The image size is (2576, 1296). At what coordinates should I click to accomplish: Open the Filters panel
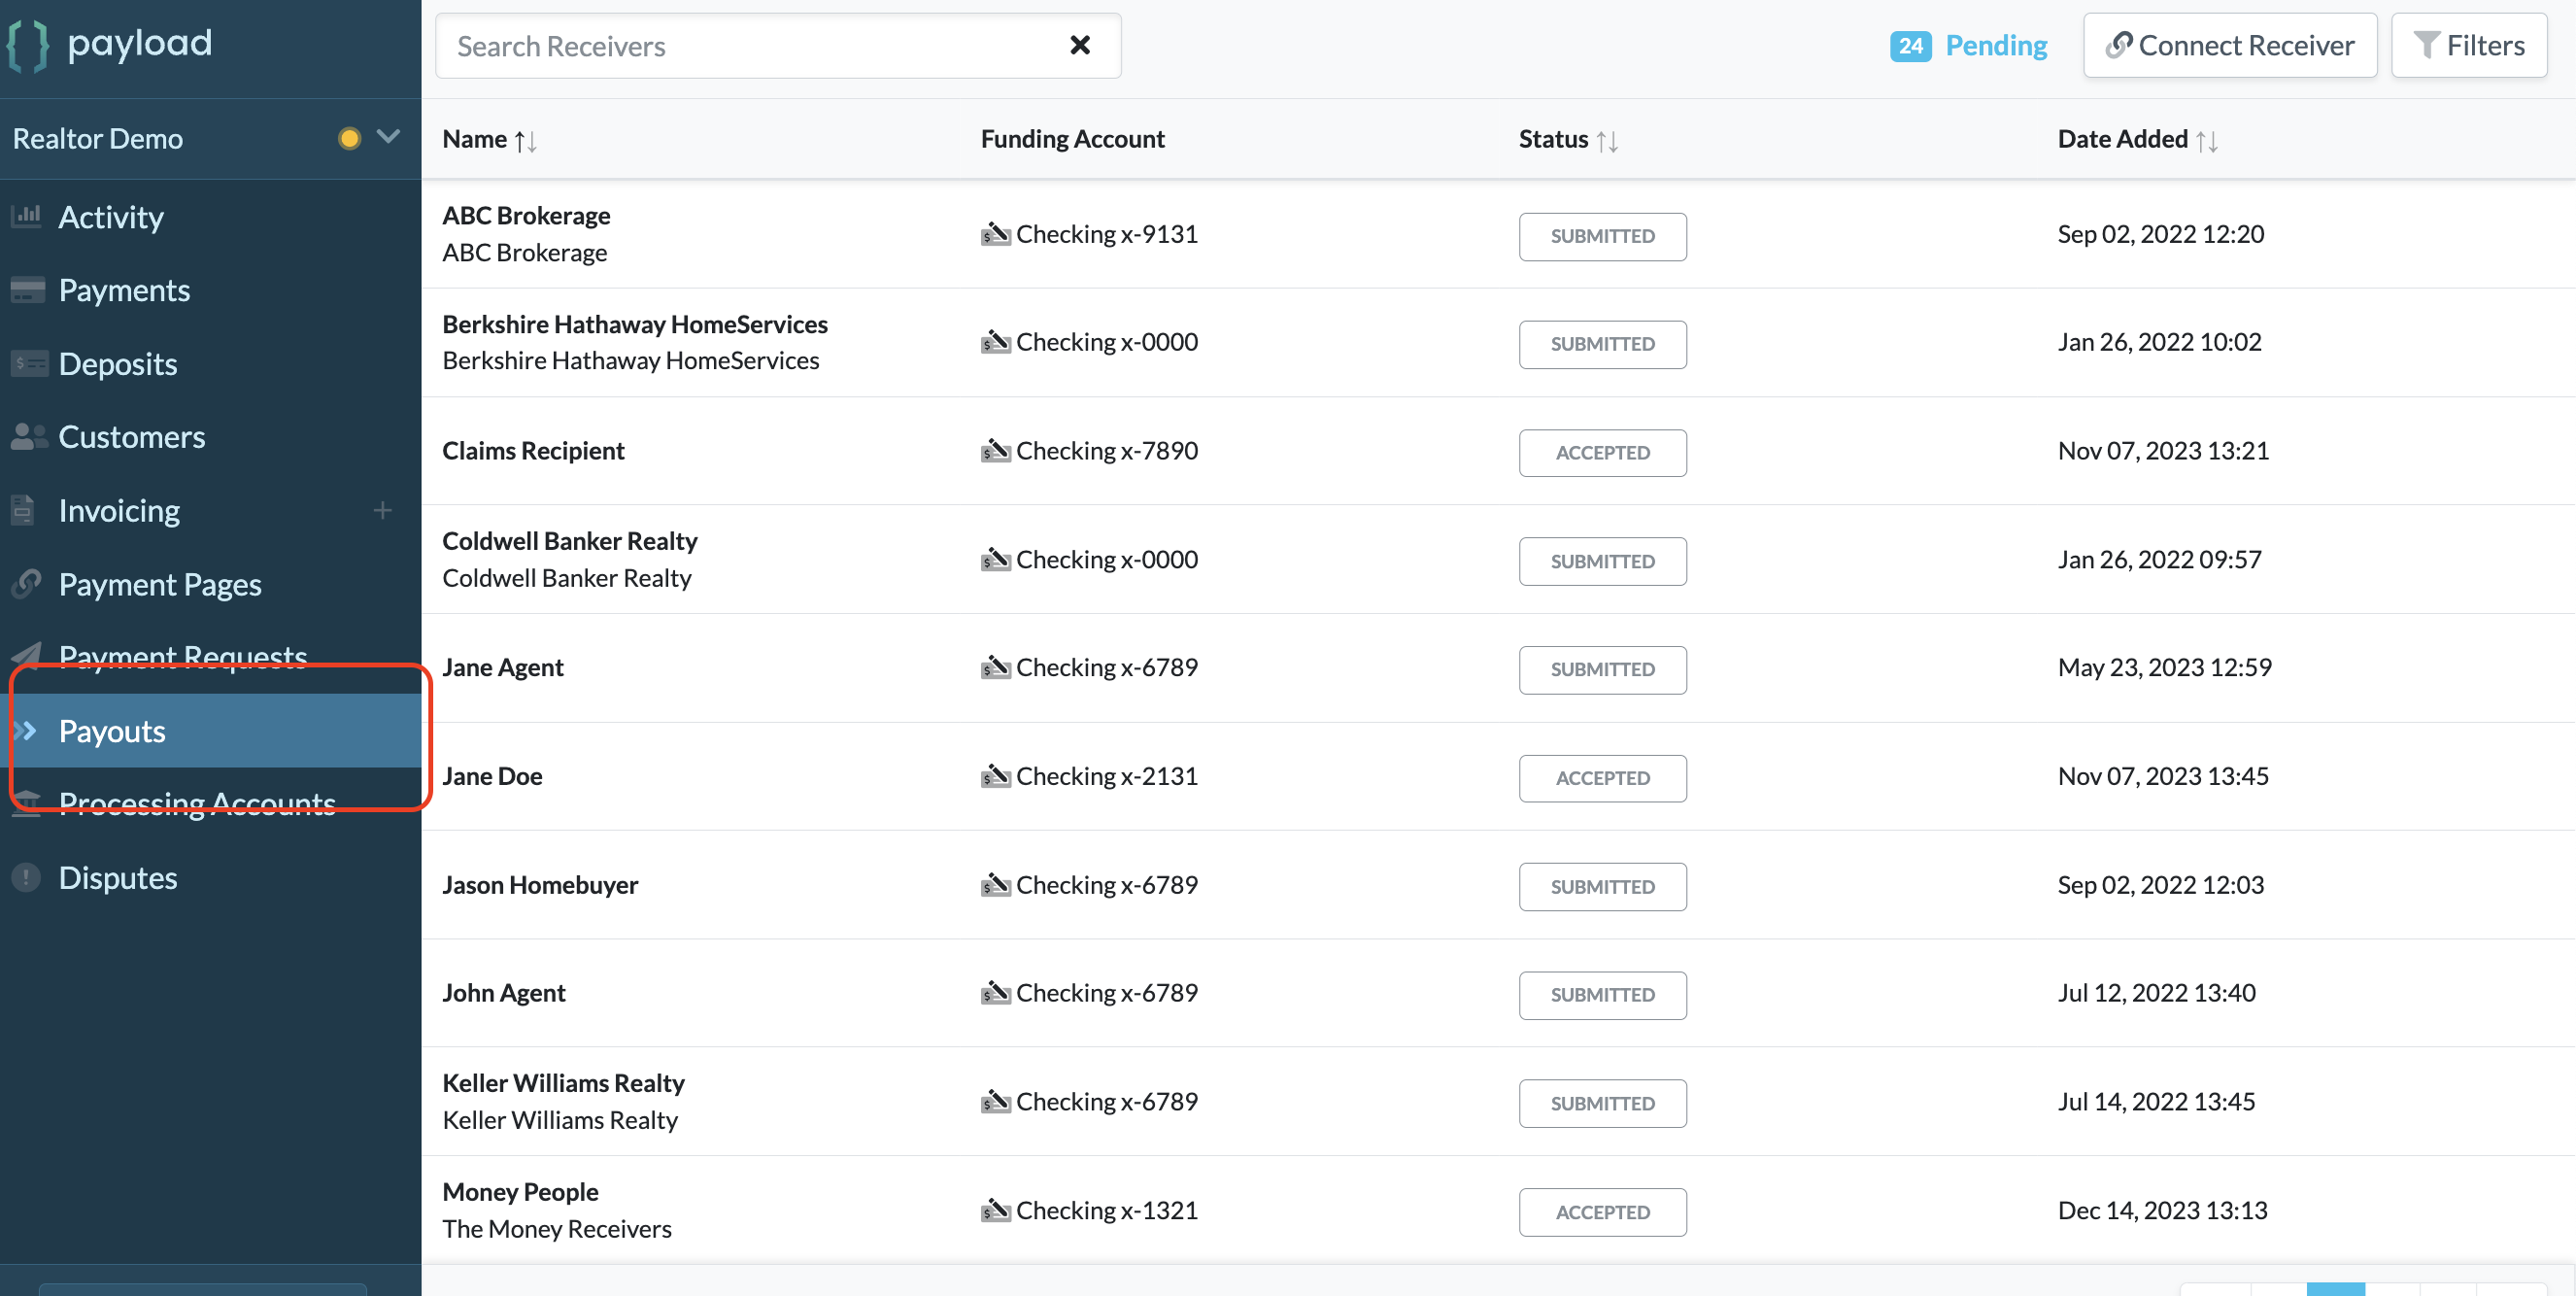click(x=2469, y=45)
